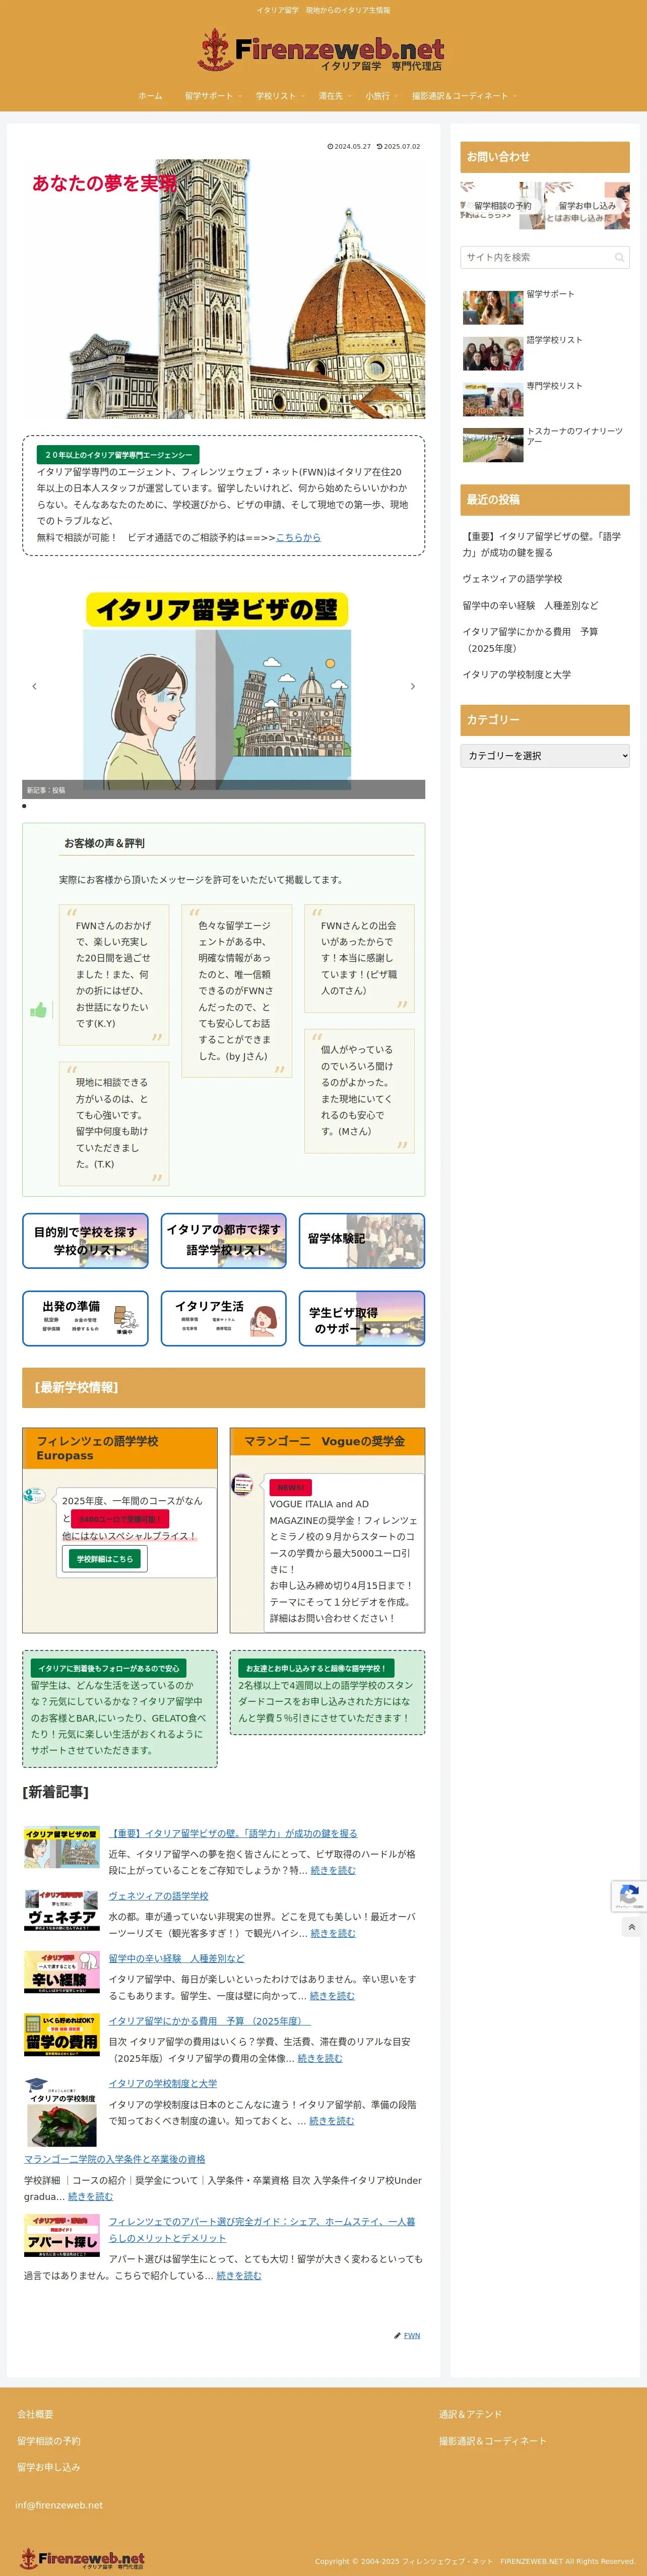Click the scroll-to-top arrow button
Image resolution: width=647 pixels, height=2576 pixels.
click(x=631, y=1927)
